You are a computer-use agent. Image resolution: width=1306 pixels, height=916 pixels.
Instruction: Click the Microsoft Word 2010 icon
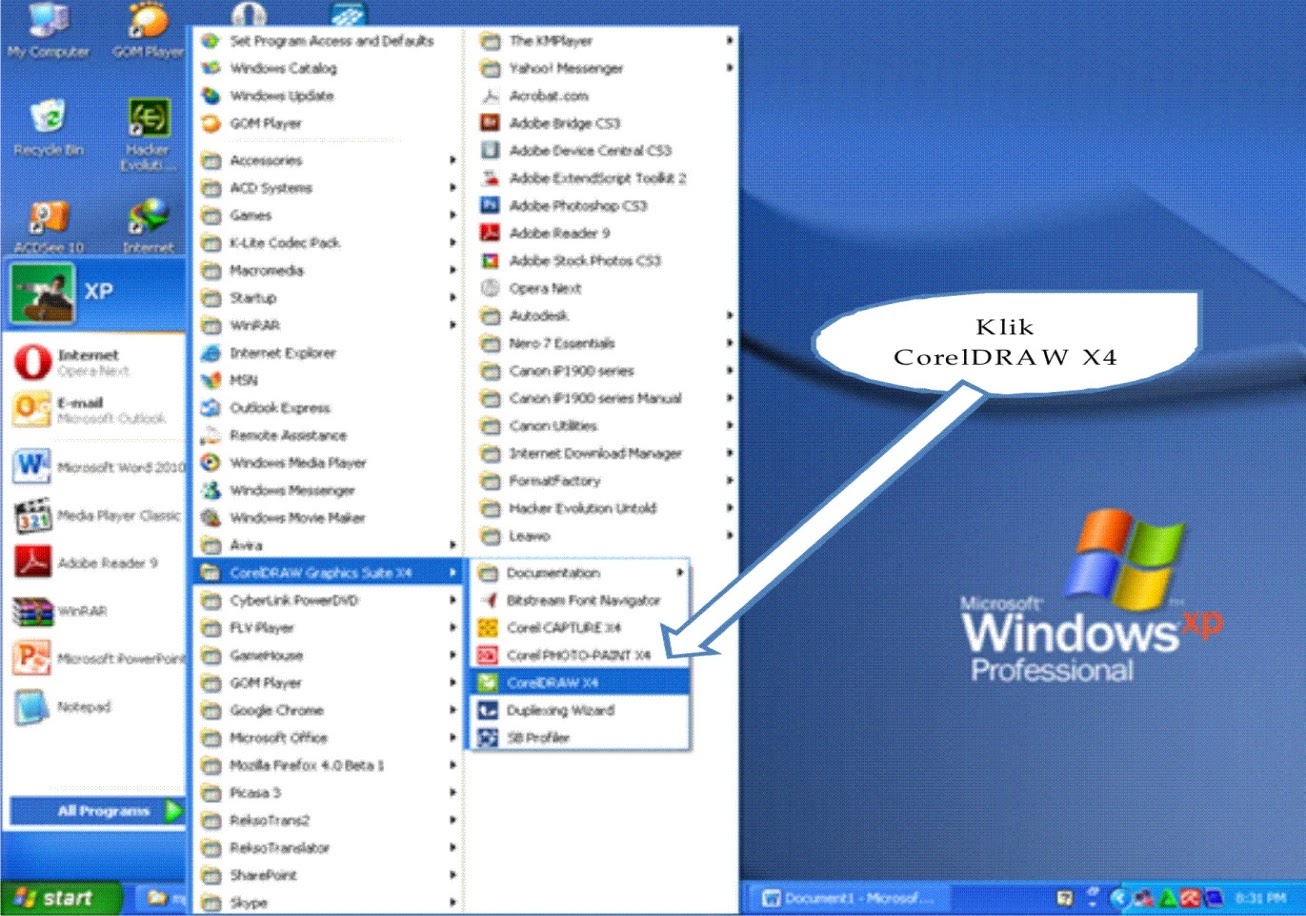pos(31,466)
